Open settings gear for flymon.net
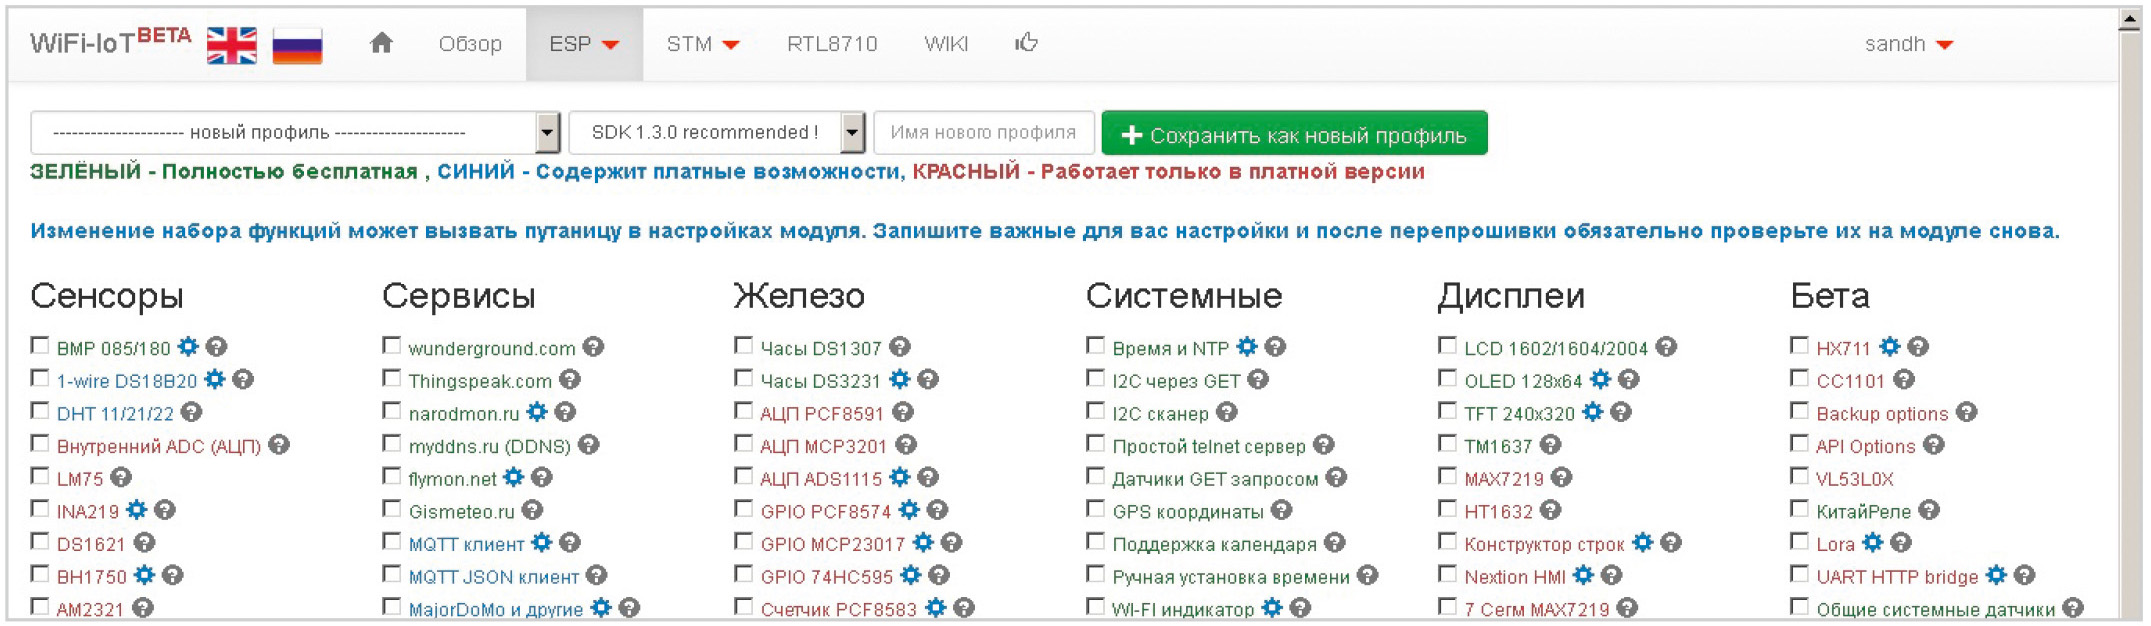2151x626 pixels. pyautogui.click(x=514, y=478)
